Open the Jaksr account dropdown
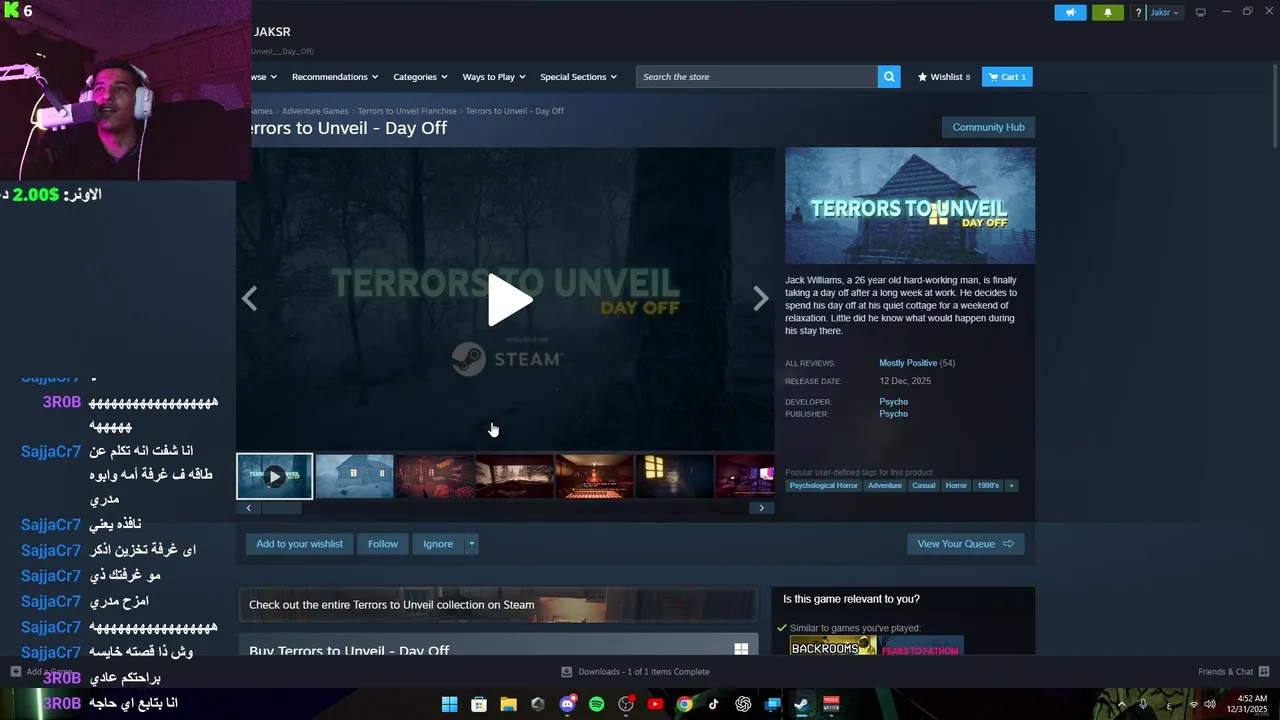The width and height of the screenshot is (1280, 720). 1164,13
